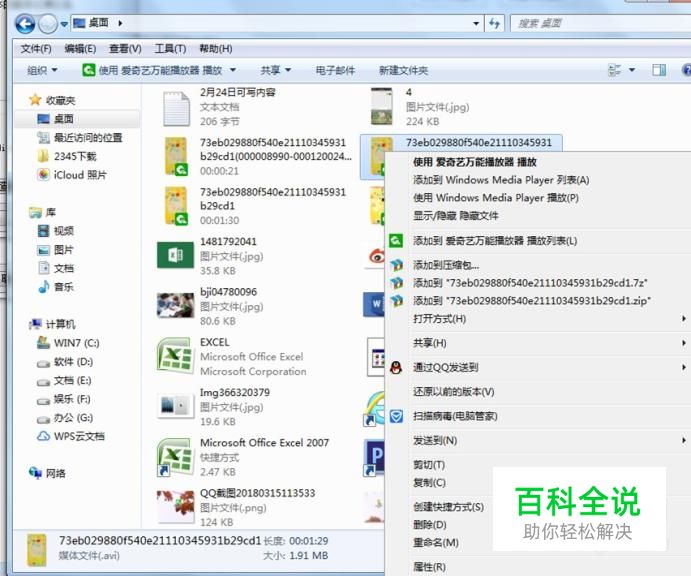Click the archive icon beside 添加到压缩包...

pos(397,265)
